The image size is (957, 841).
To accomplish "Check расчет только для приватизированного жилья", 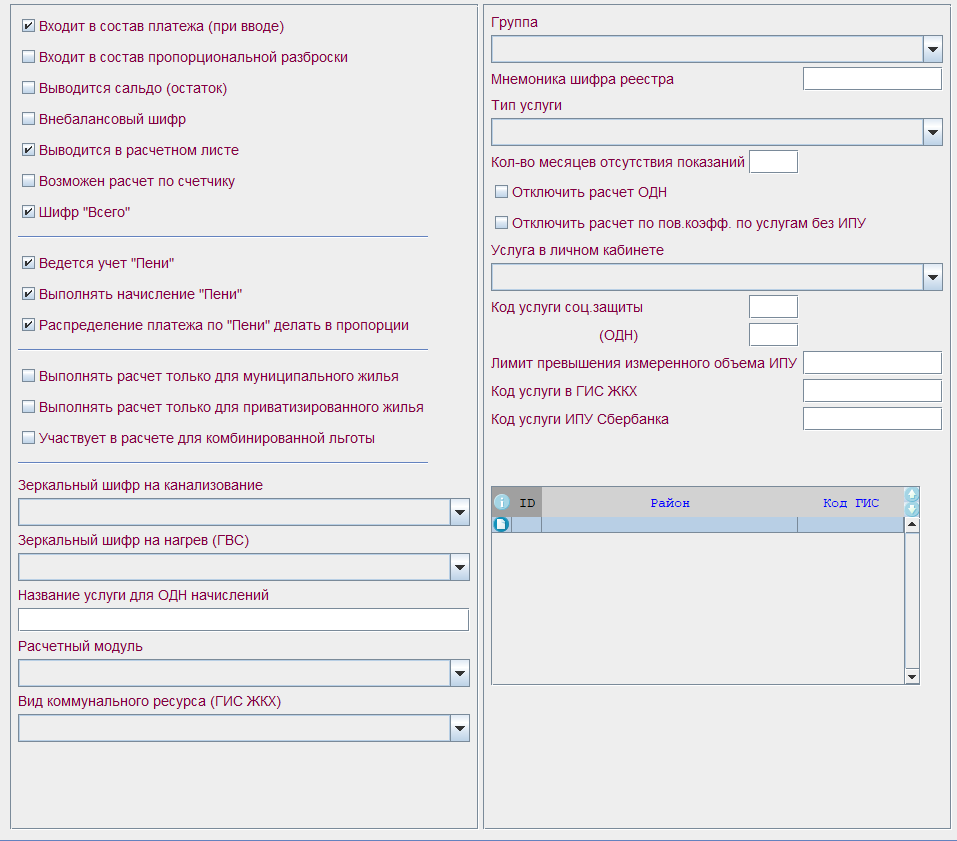I will click(28, 407).
